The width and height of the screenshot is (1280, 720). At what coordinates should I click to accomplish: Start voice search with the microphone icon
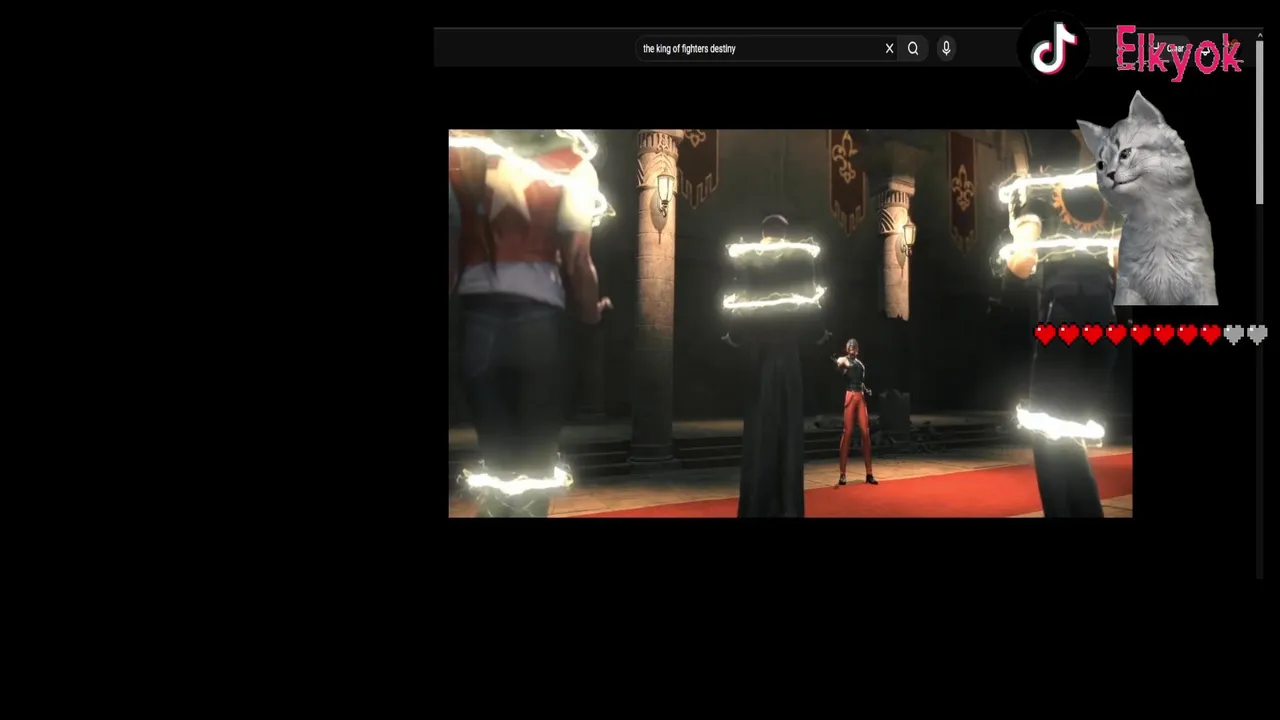(x=946, y=48)
